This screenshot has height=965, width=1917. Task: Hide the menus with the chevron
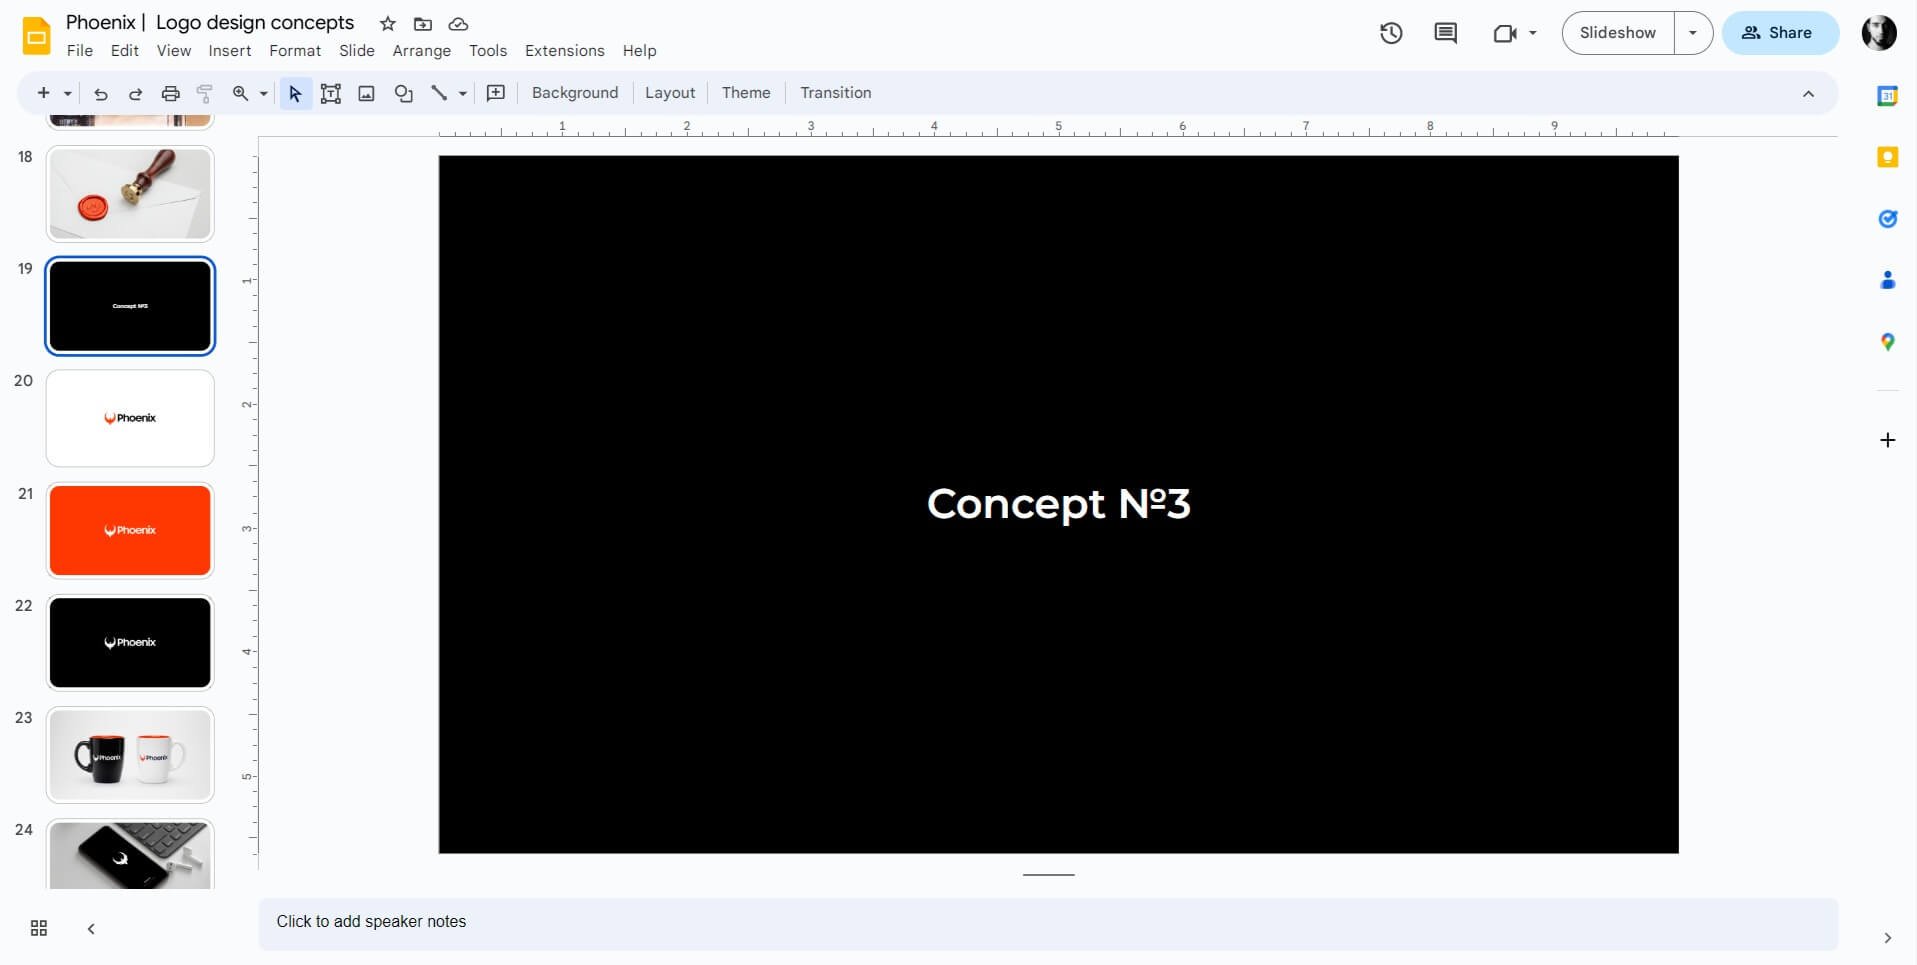coord(1808,93)
